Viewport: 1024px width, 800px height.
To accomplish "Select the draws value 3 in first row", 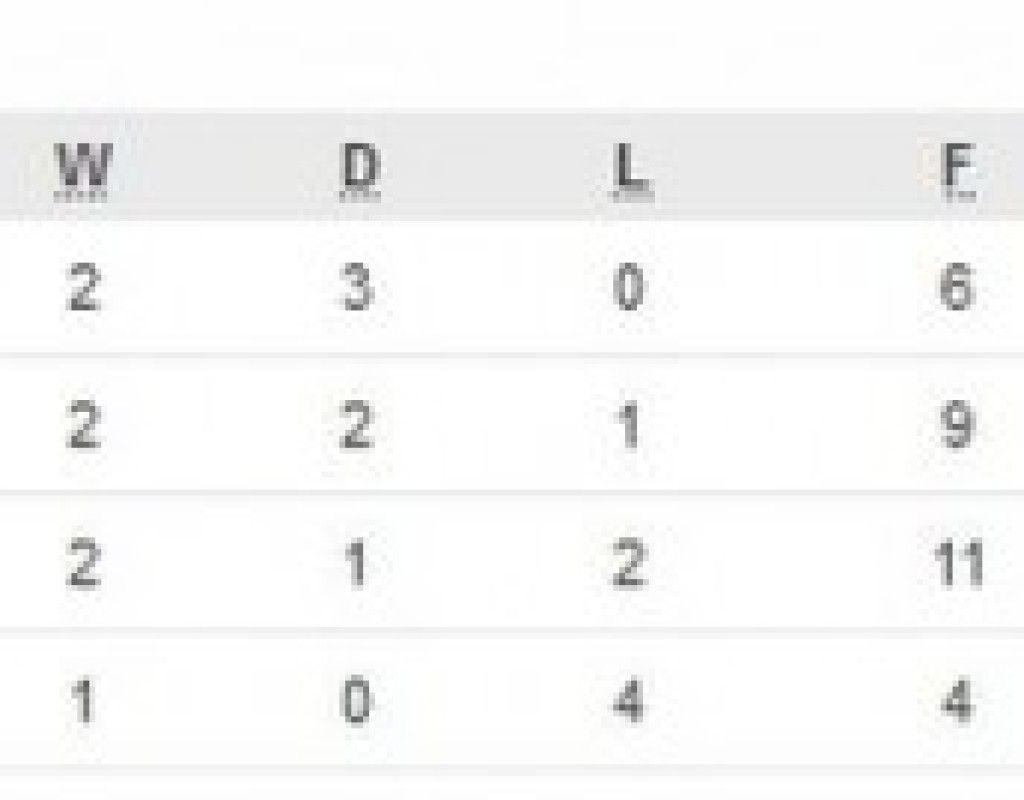I will (x=360, y=289).
